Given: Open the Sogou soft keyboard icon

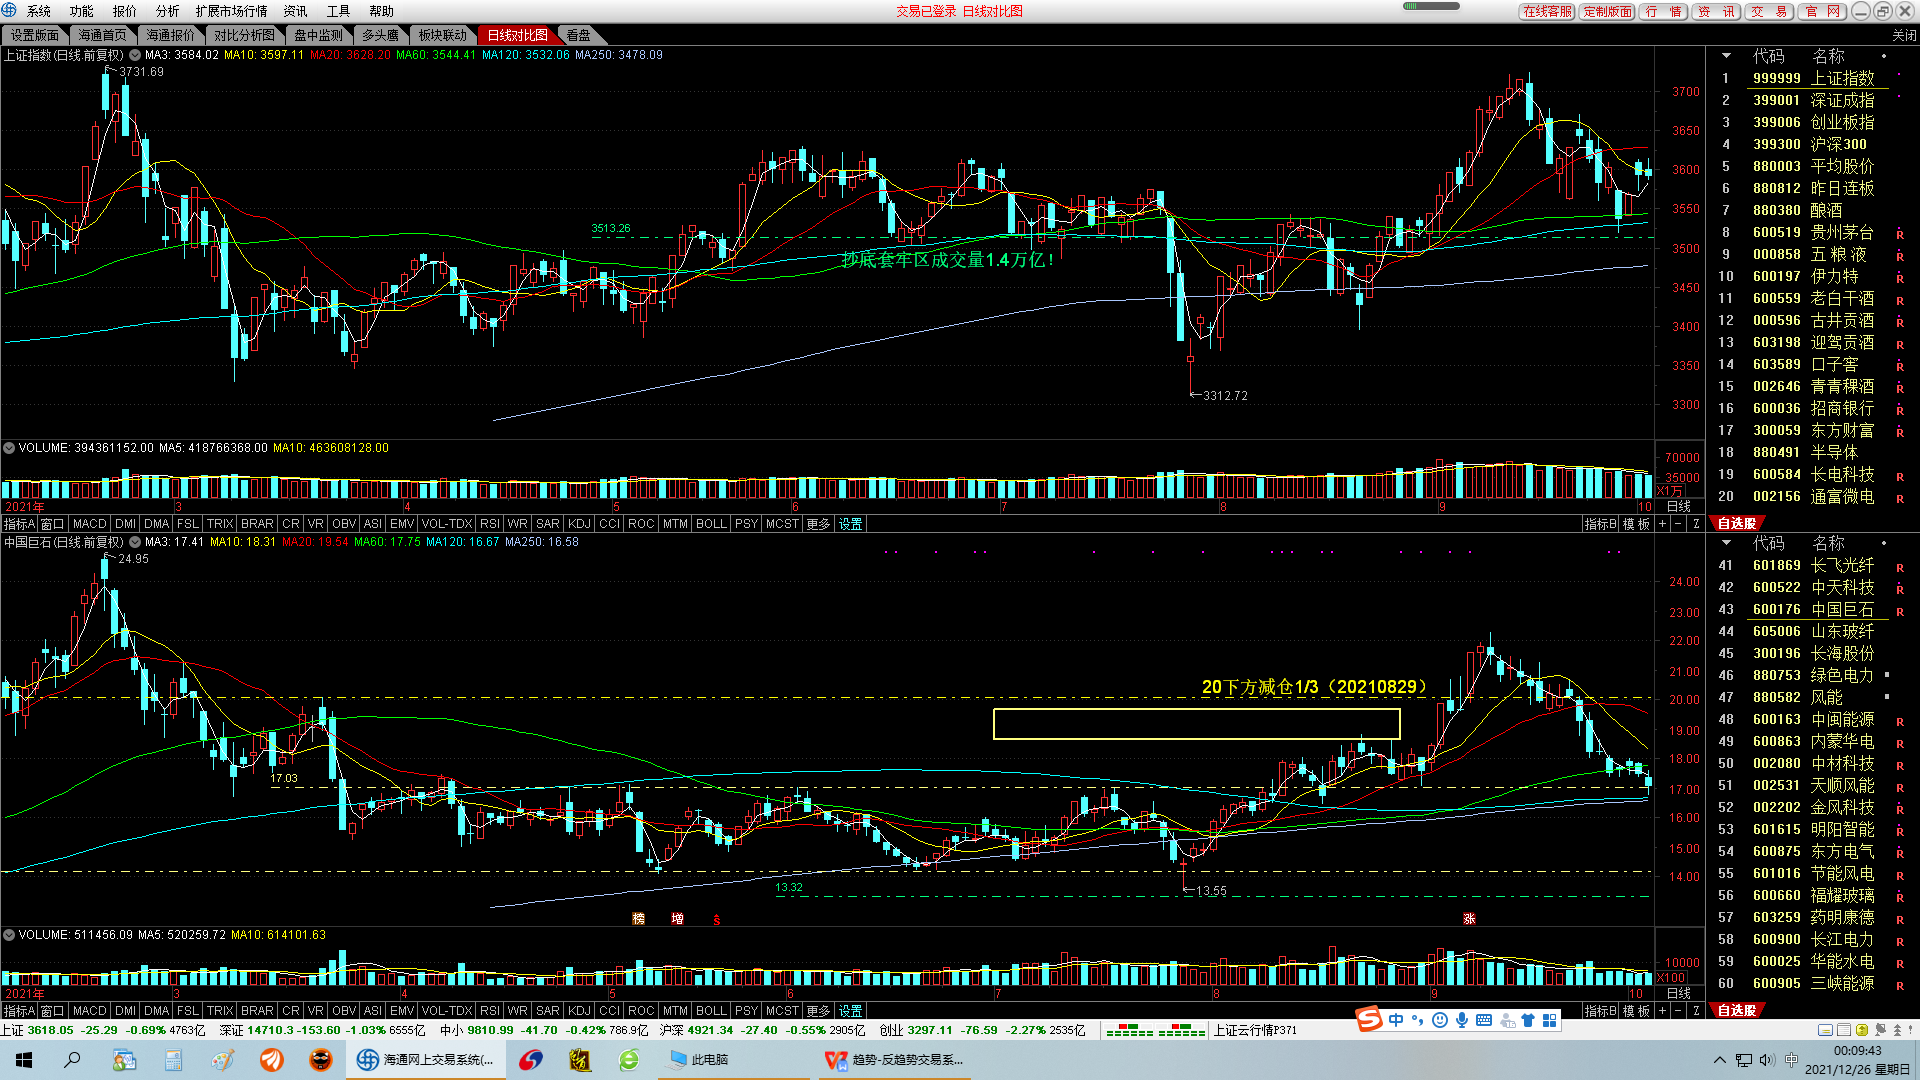Looking at the screenshot, I should click(1484, 1020).
